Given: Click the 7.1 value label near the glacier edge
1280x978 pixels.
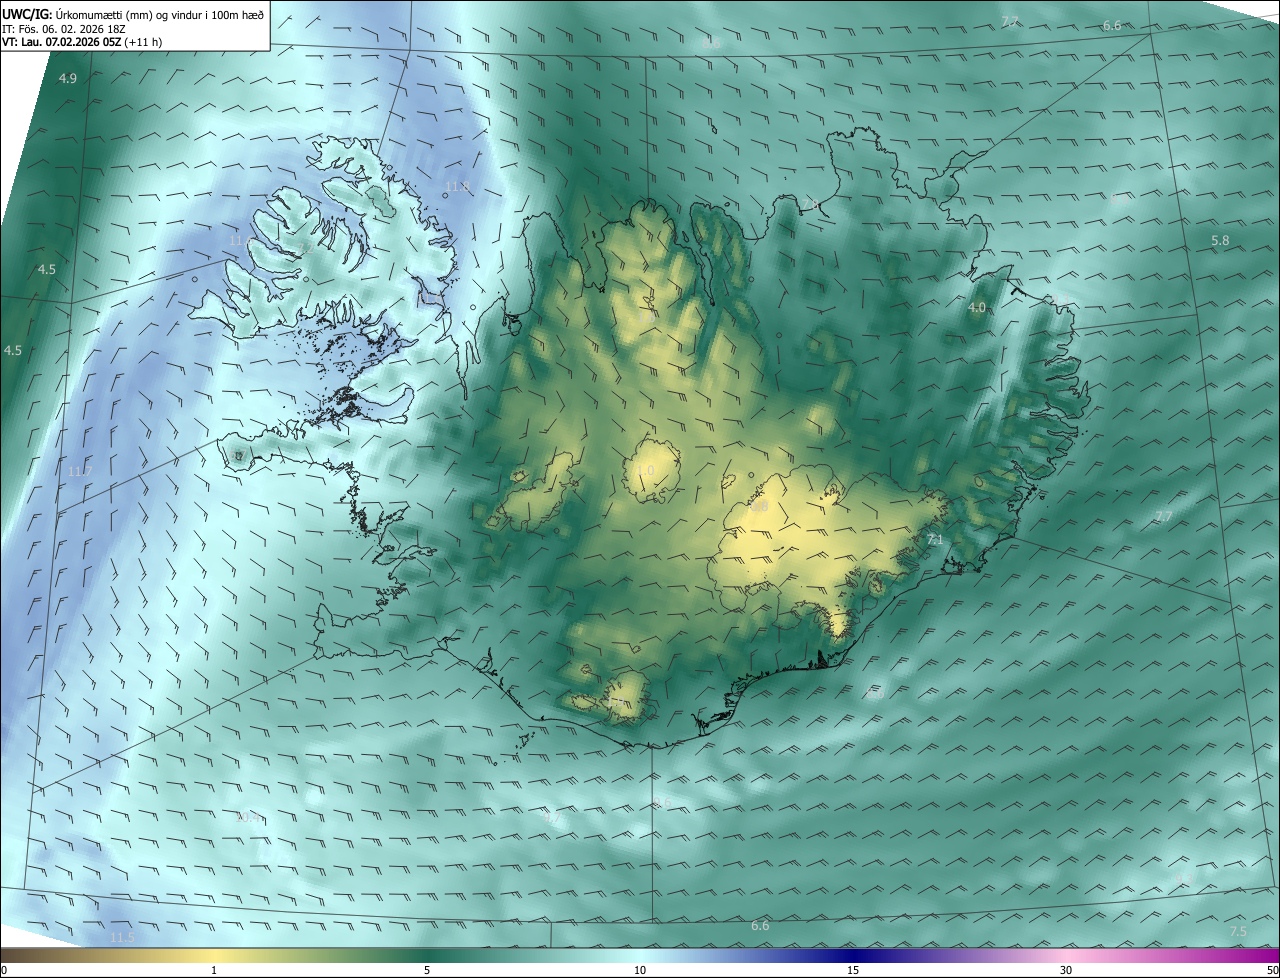Looking at the screenshot, I should pyautogui.click(x=935, y=540).
